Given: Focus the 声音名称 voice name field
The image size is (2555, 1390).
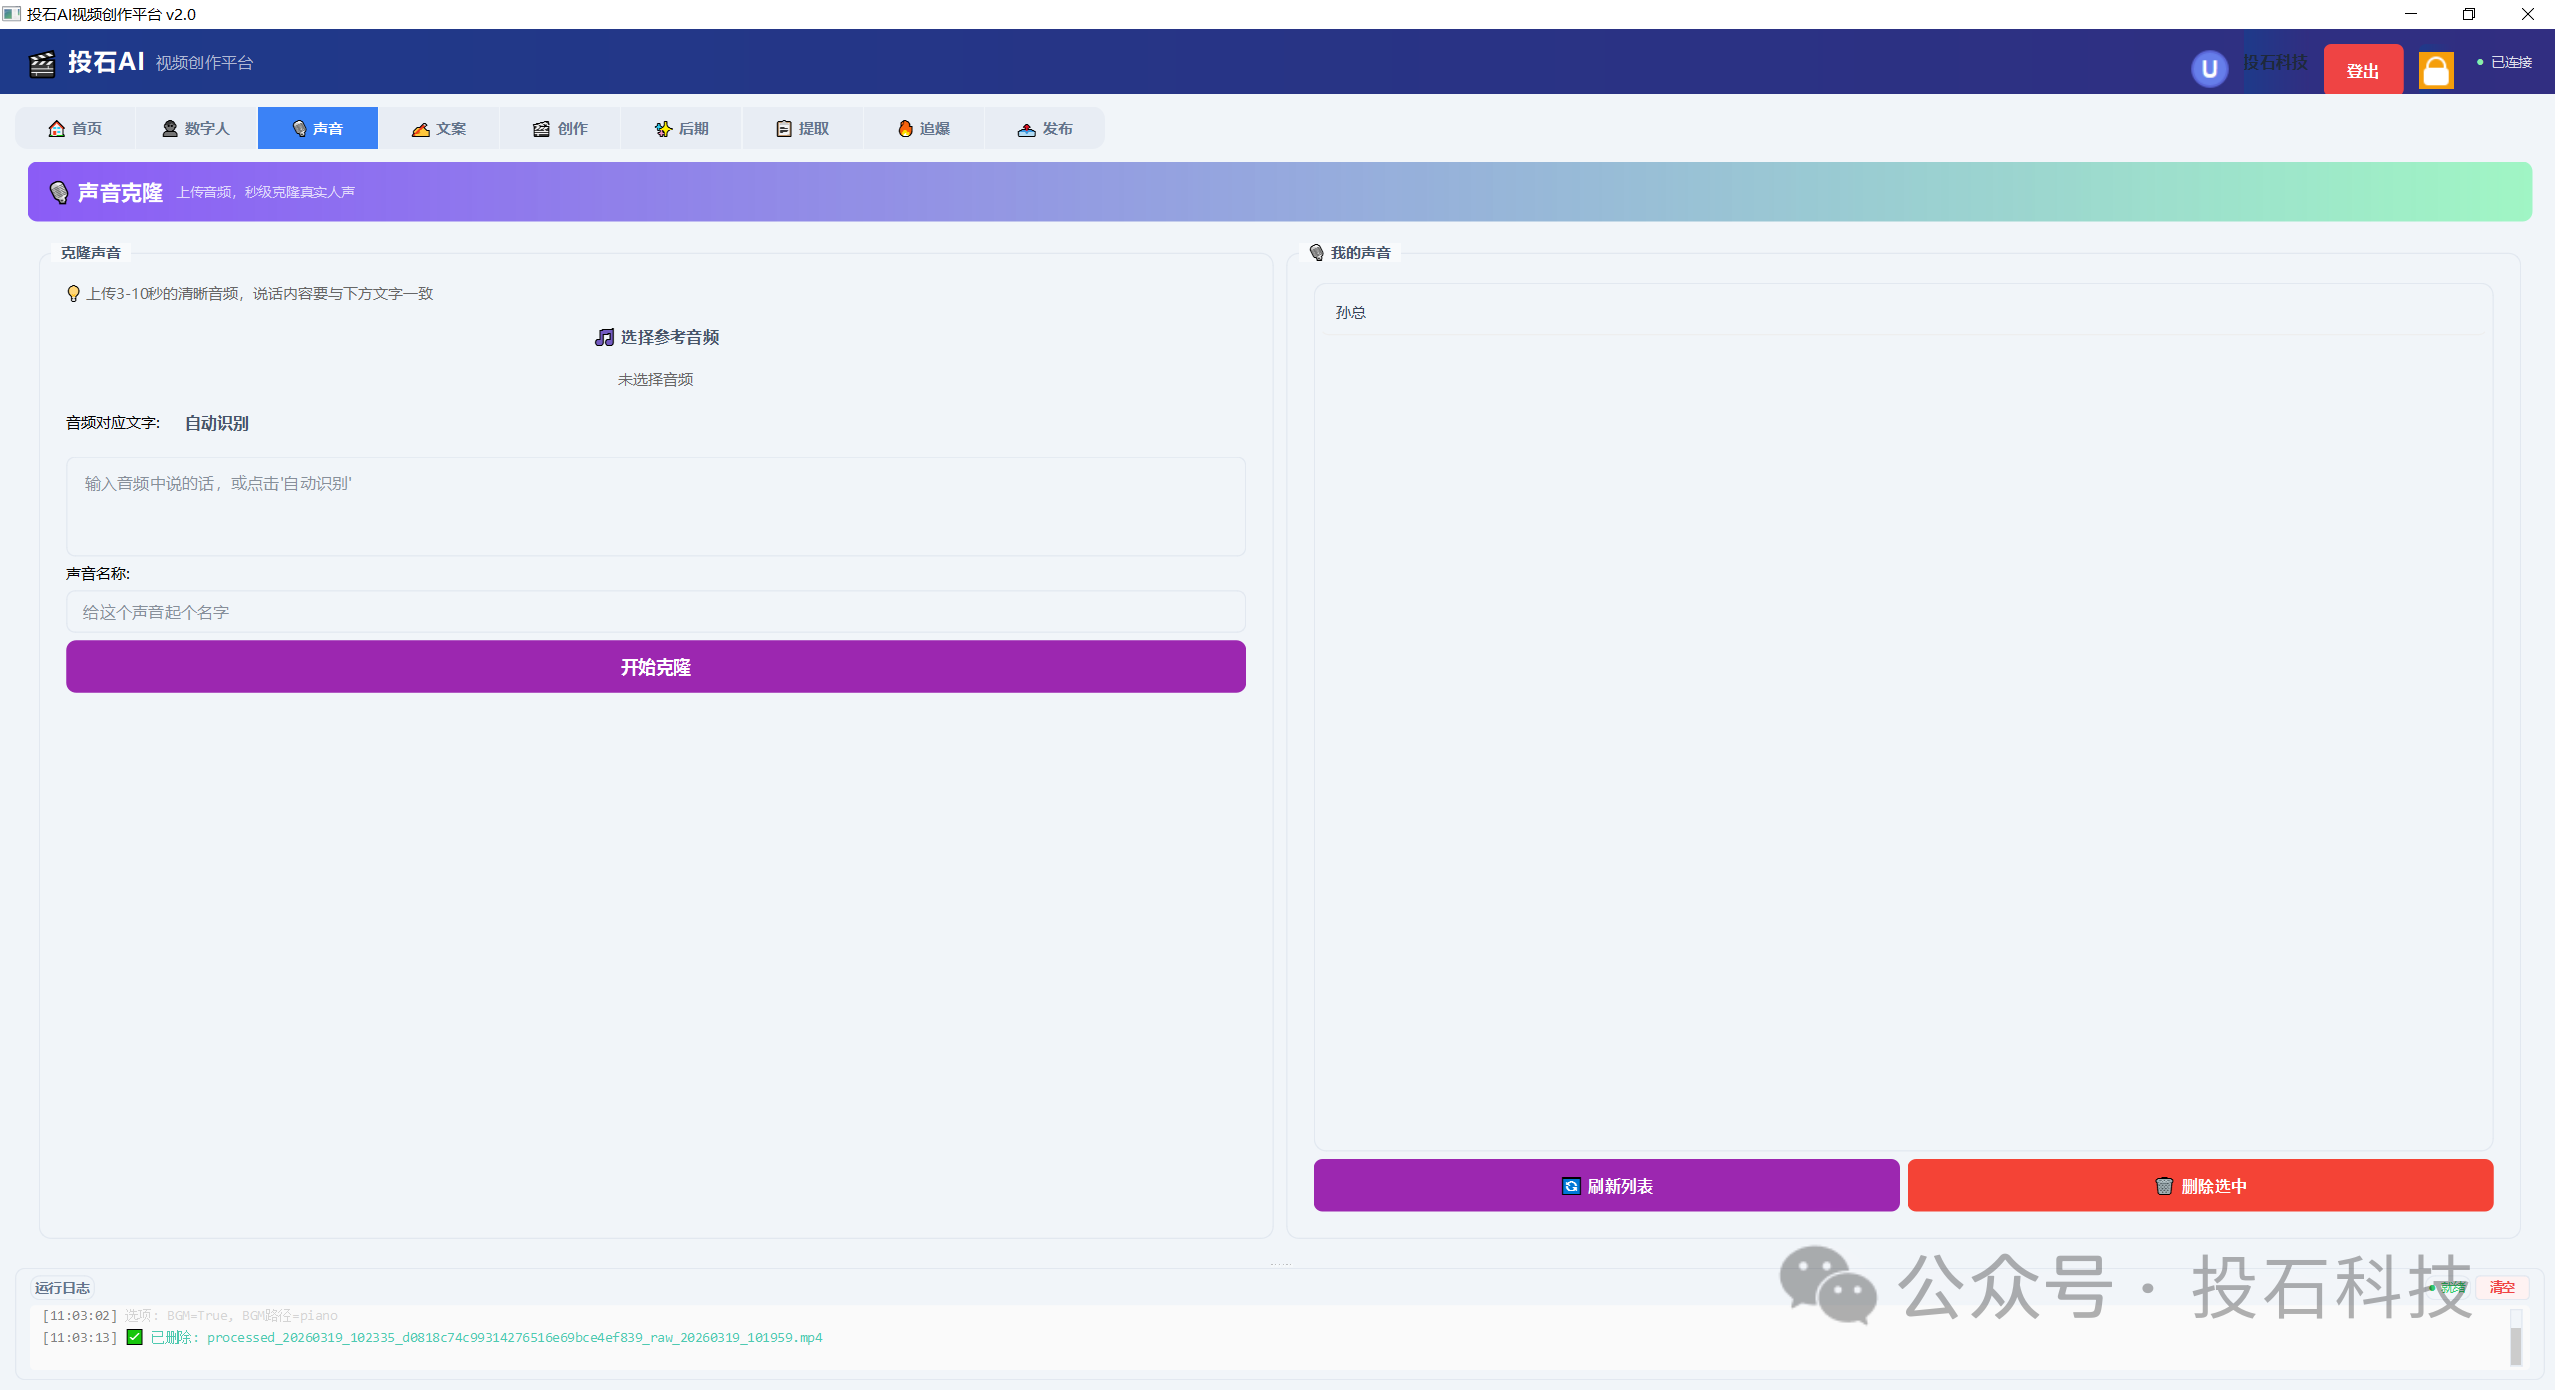Looking at the screenshot, I should [x=655, y=612].
